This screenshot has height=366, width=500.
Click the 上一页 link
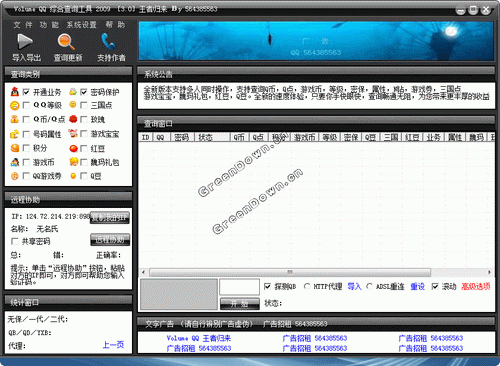(x=113, y=345)
